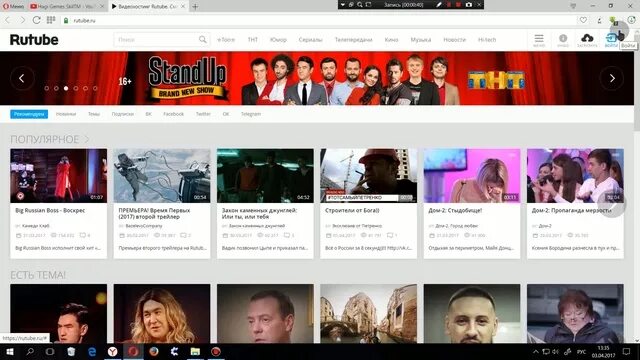The height and width of the screenshot is (360, 640).
Task: Click the camera snapshot icon in recorder
Action: (x=469, y=5)
